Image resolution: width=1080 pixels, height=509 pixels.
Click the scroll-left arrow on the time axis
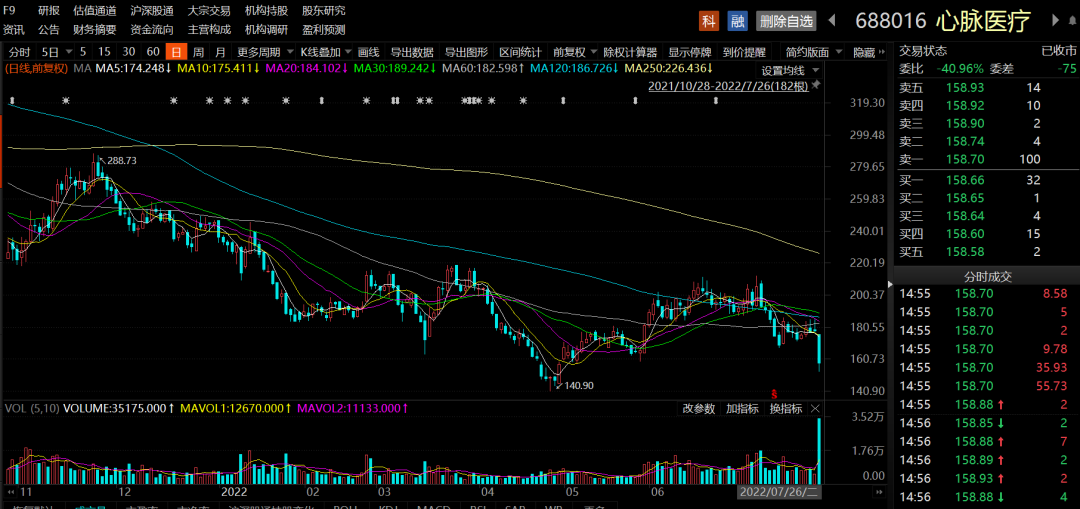pyautogui.click(x=12, y=492)
